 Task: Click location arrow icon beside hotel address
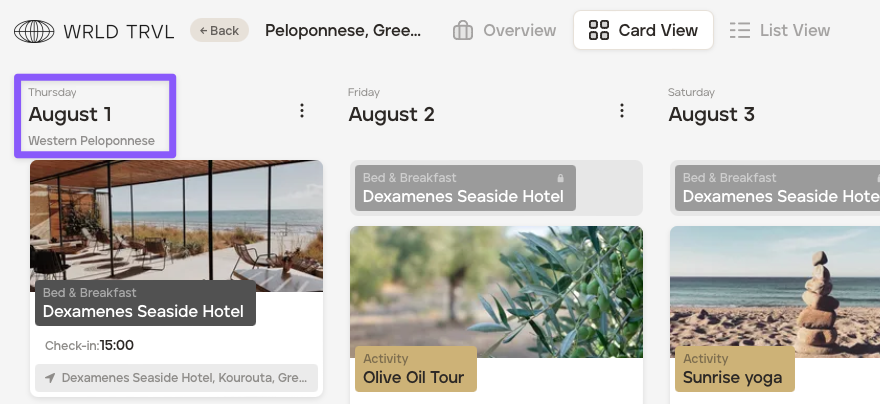click(x=49, y=378)
